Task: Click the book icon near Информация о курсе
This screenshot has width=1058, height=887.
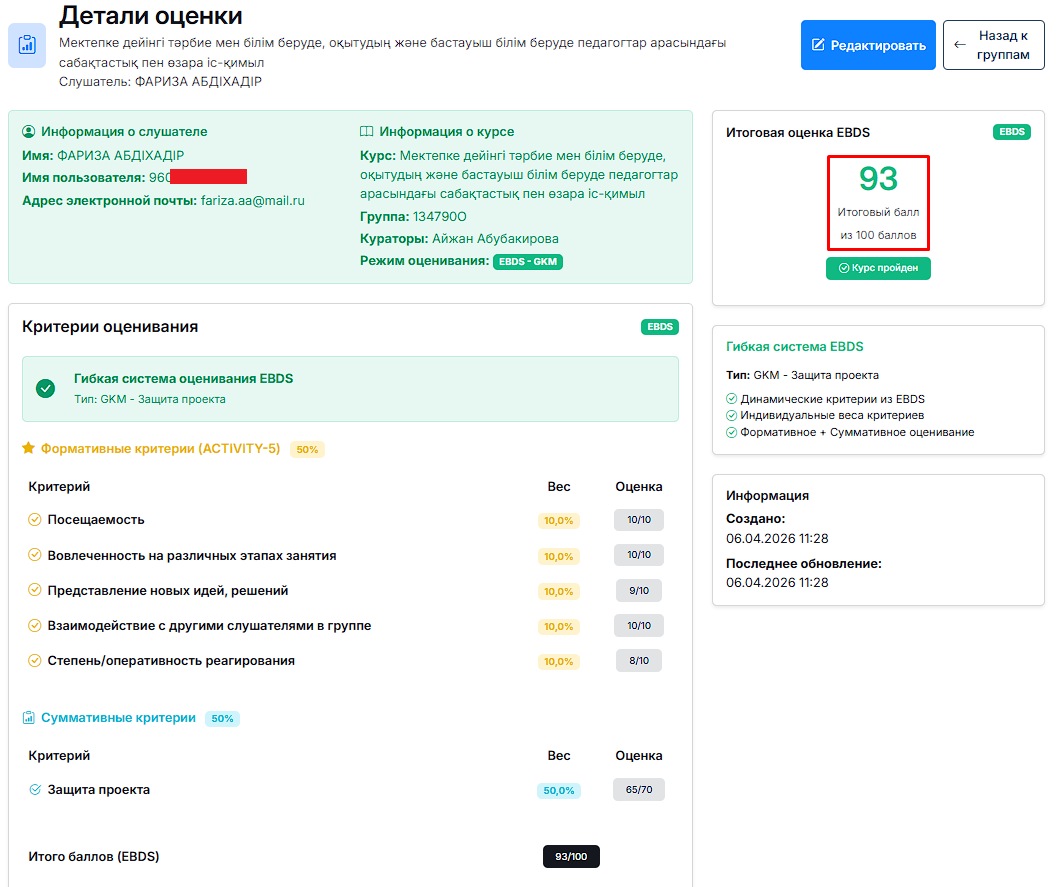Action: (367, 132)
